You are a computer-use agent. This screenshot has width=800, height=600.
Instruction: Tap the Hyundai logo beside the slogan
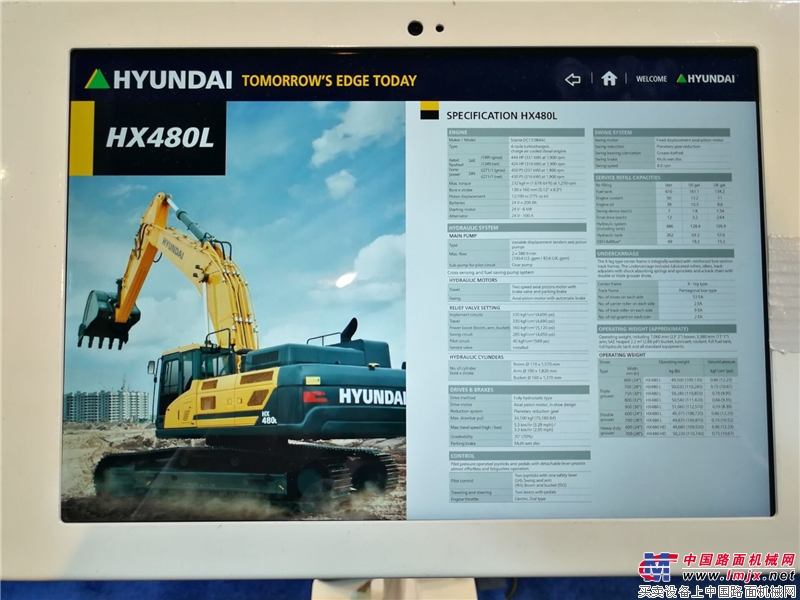pyautogui.click(x=158, y=79)
